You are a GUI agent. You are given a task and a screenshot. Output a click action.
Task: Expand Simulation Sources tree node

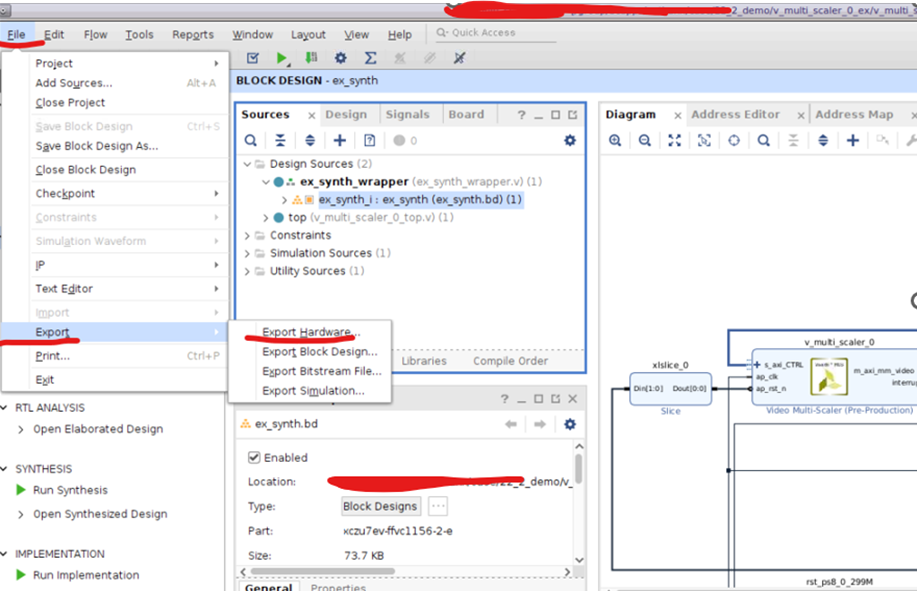coord(248,254)
